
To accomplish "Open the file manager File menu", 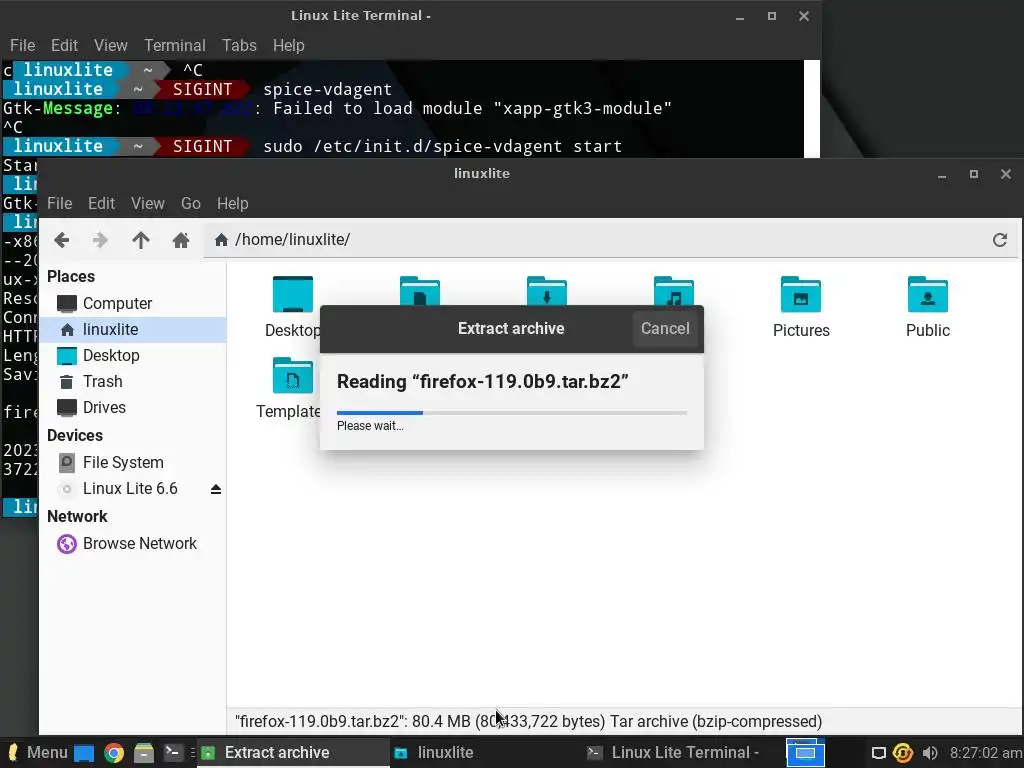I will pos(59,204).
